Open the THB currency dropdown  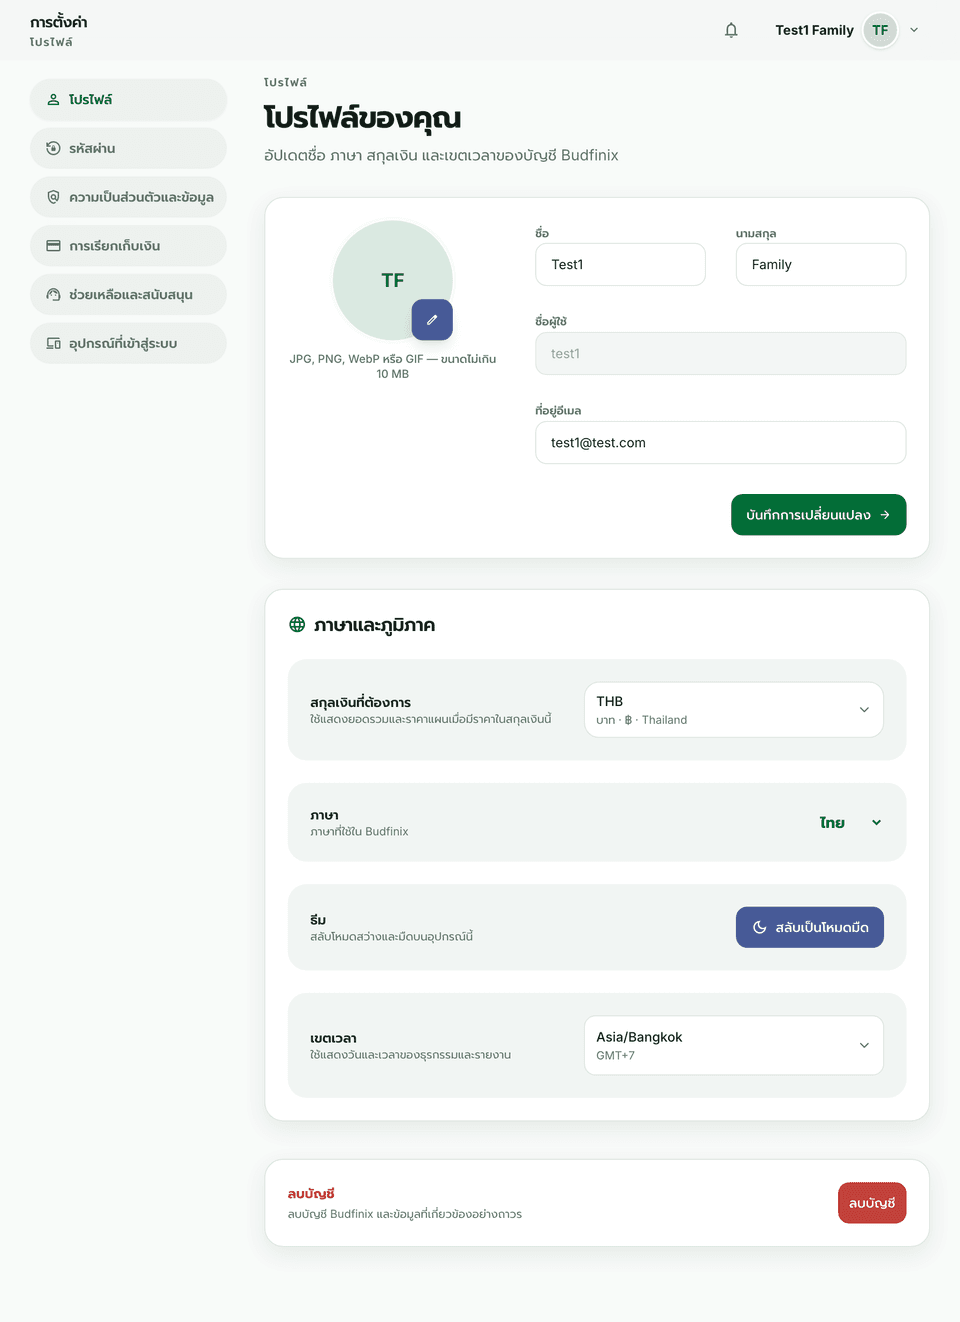[734, 710]
